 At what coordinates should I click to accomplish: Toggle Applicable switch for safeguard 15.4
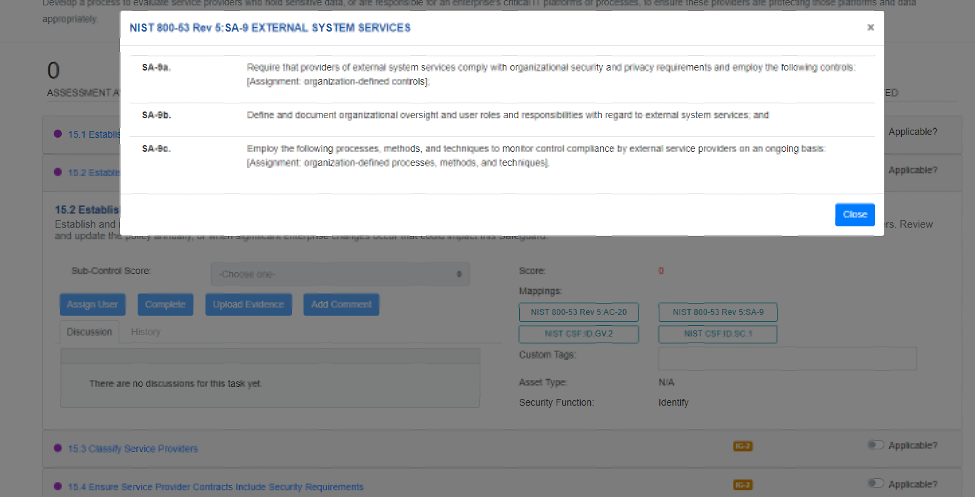point(876,484)
